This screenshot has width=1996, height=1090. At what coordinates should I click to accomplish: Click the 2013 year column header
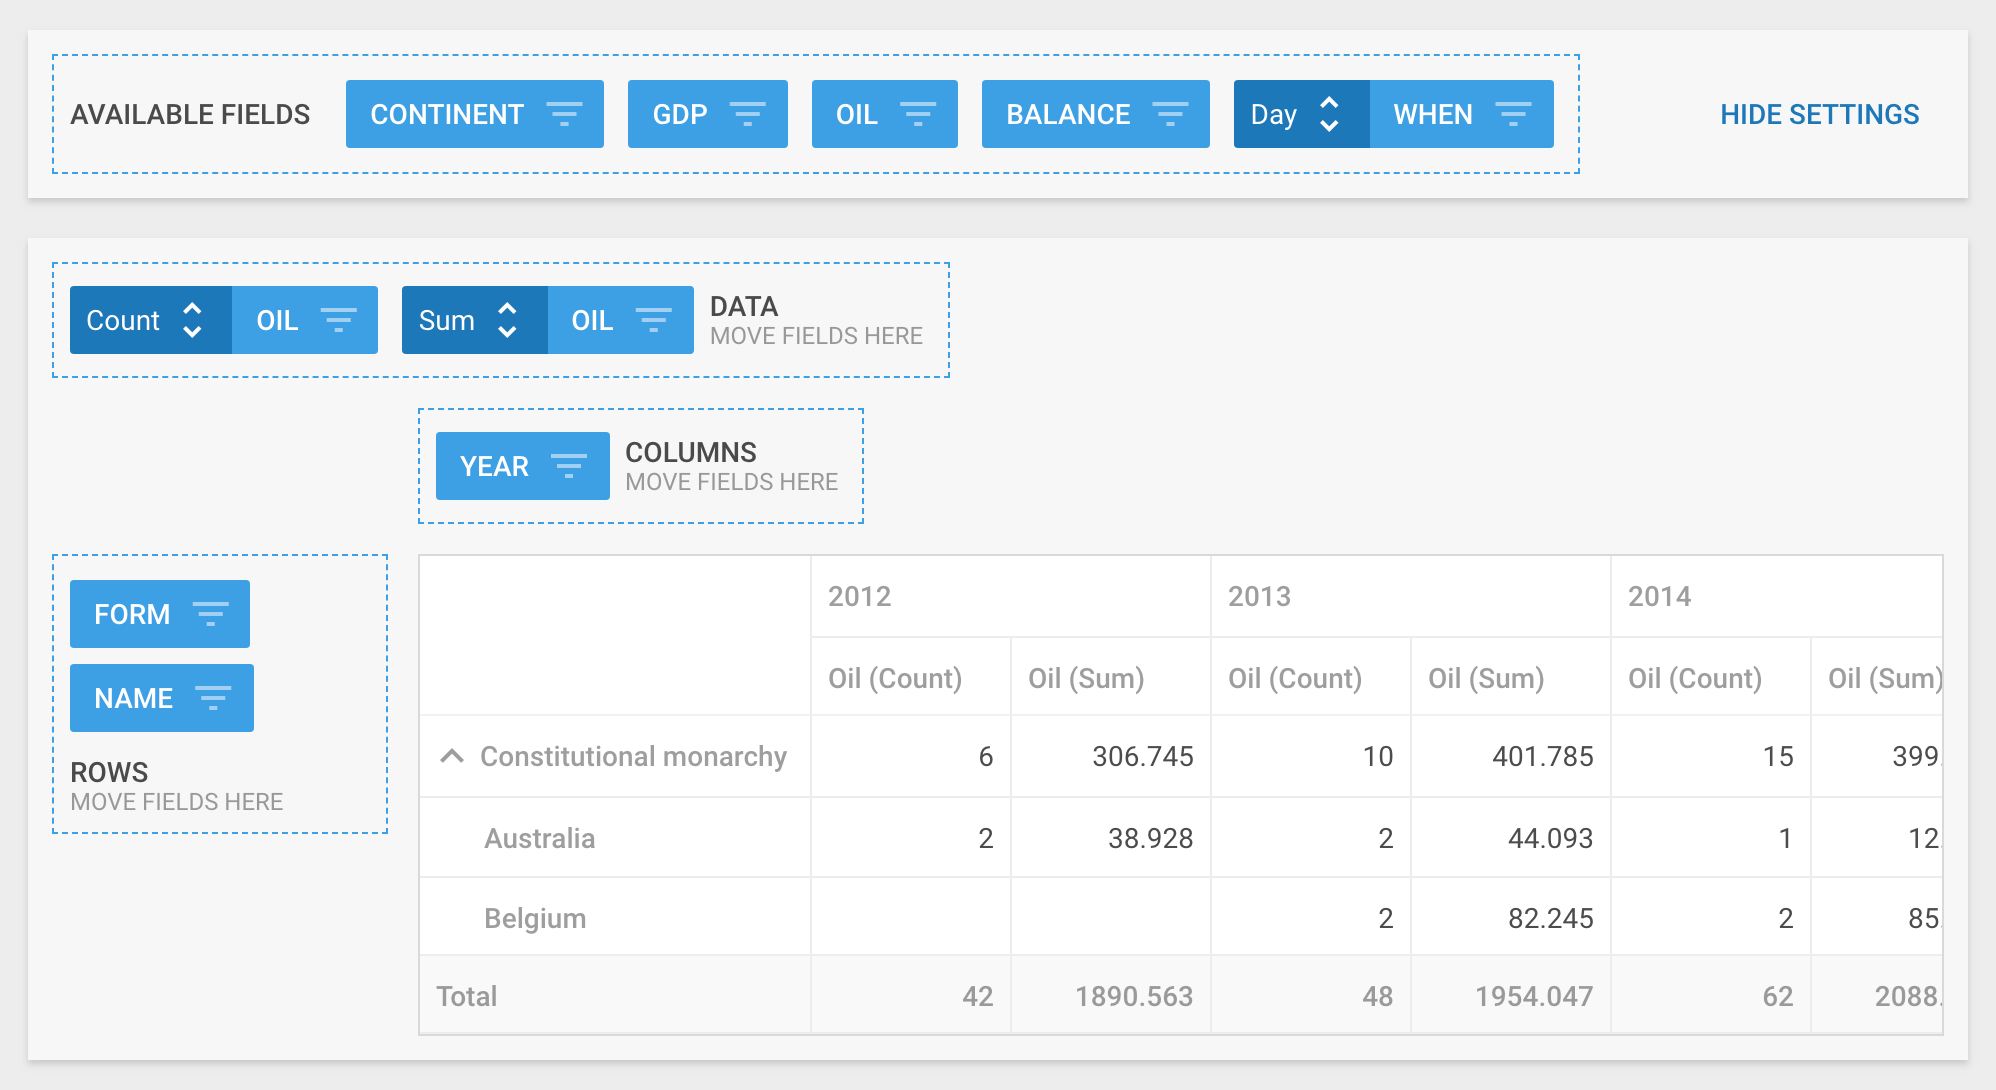pos(1259,596)
